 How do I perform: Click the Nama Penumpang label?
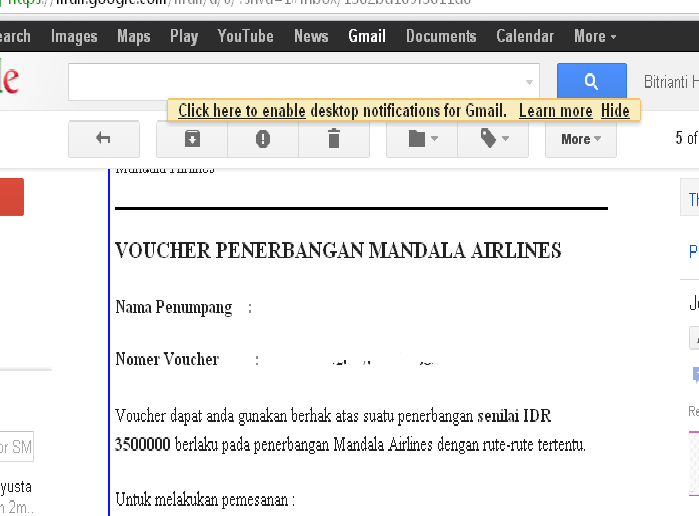pos(174,308)
